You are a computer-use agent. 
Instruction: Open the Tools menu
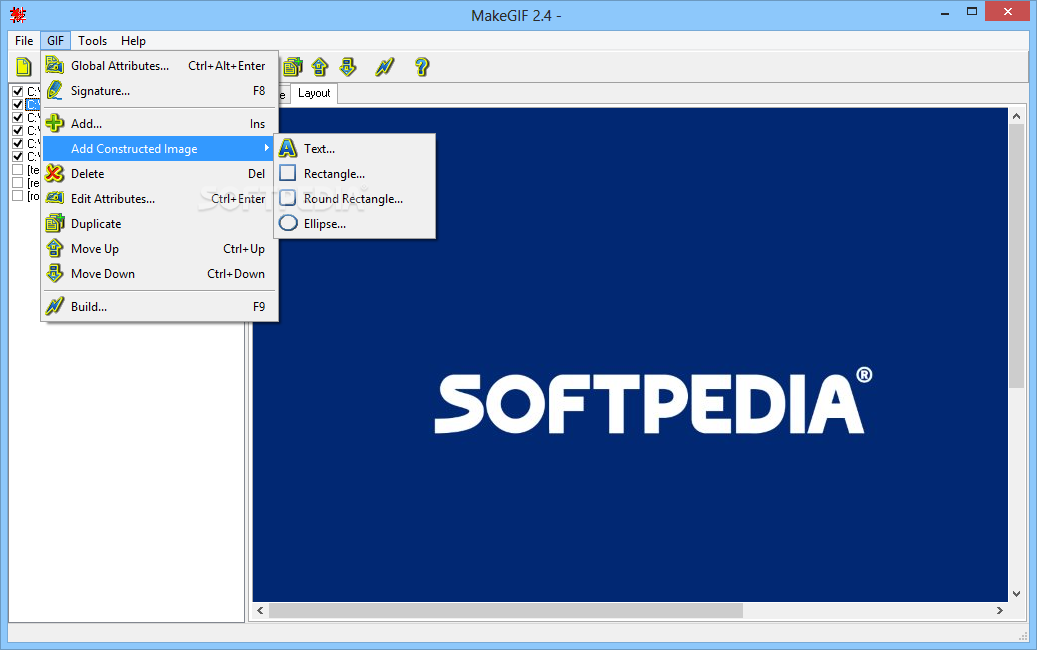point(93,40)
